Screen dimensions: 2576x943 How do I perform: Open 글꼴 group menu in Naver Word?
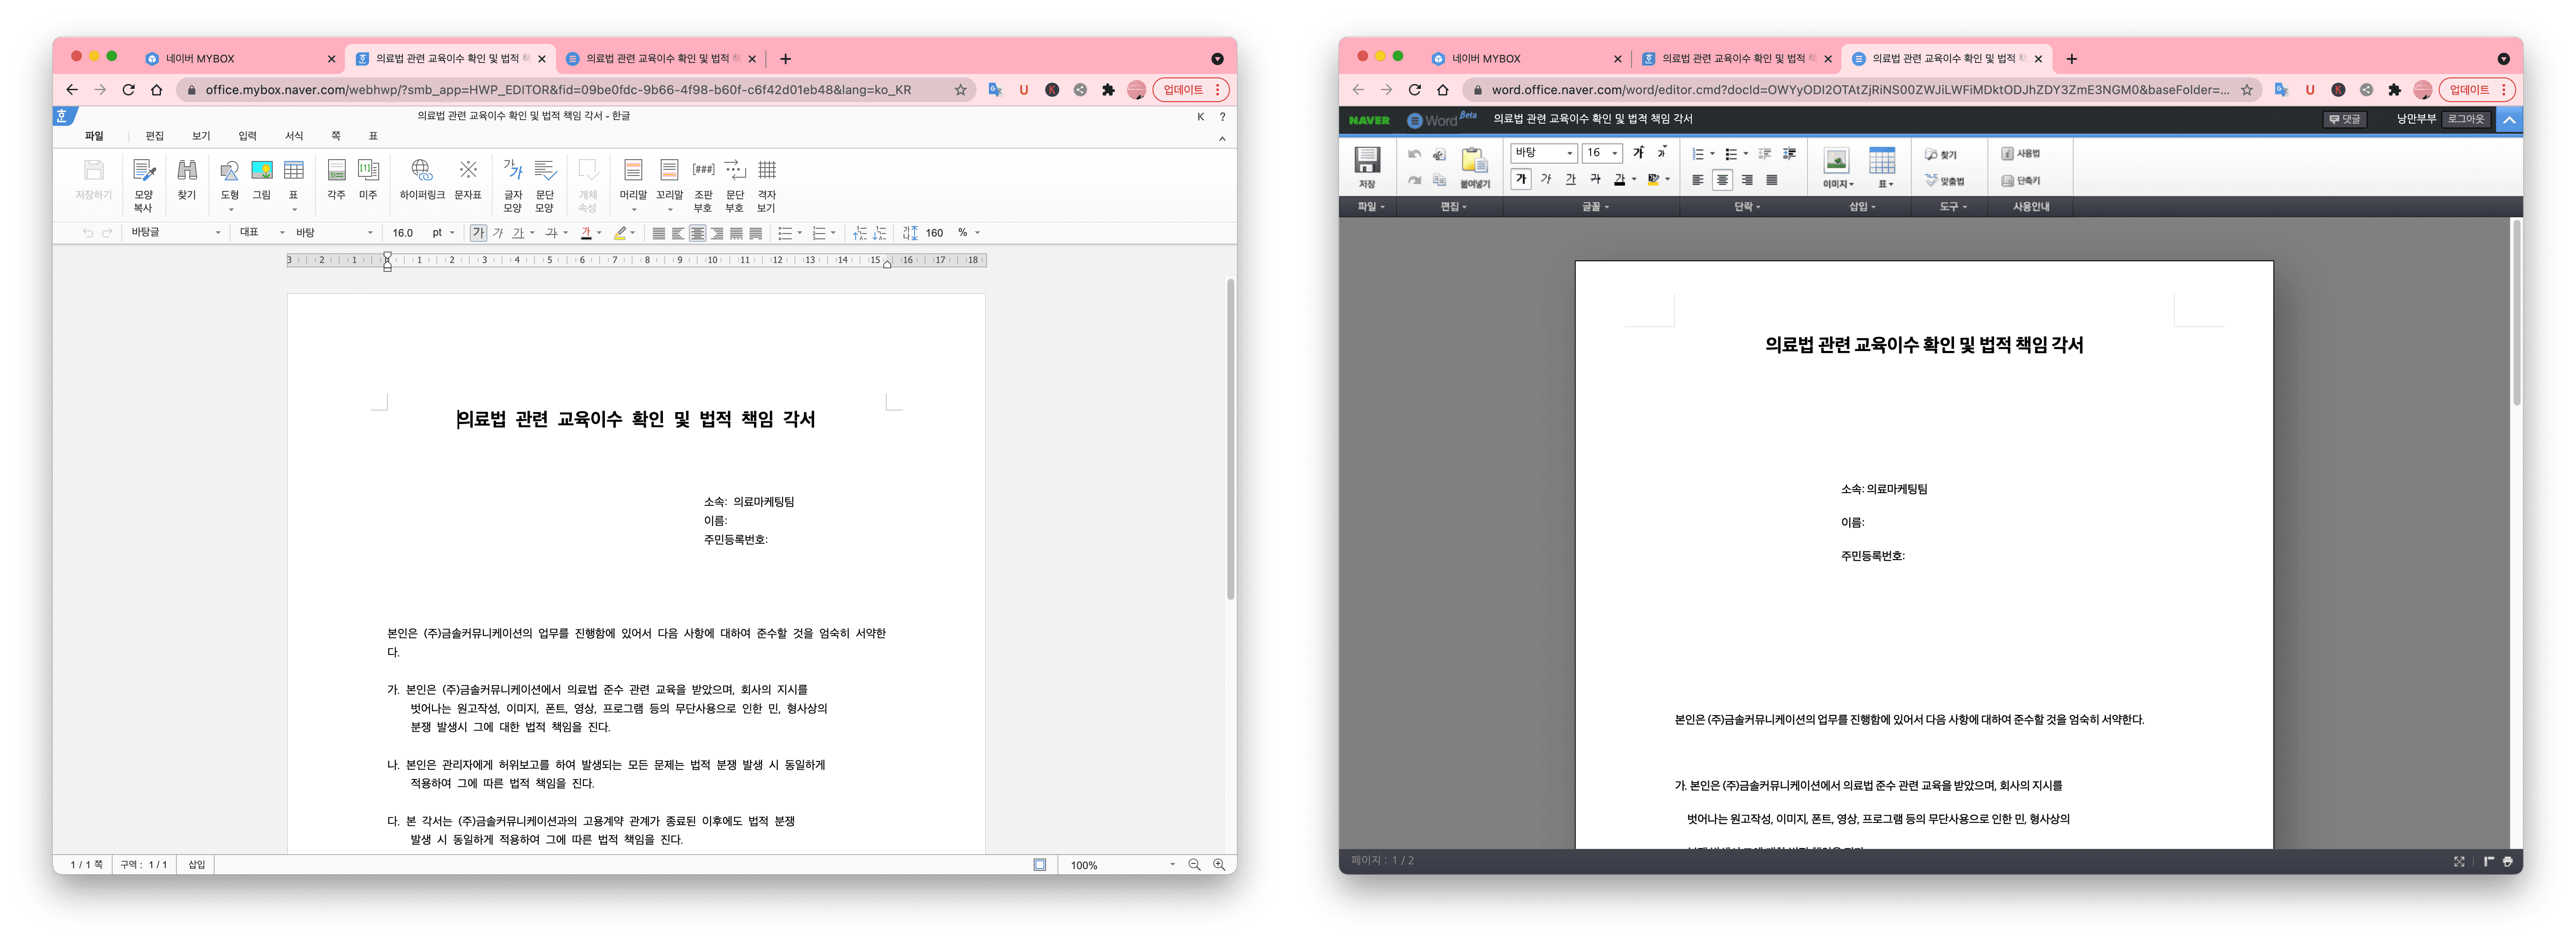[x=1594, y=207]
